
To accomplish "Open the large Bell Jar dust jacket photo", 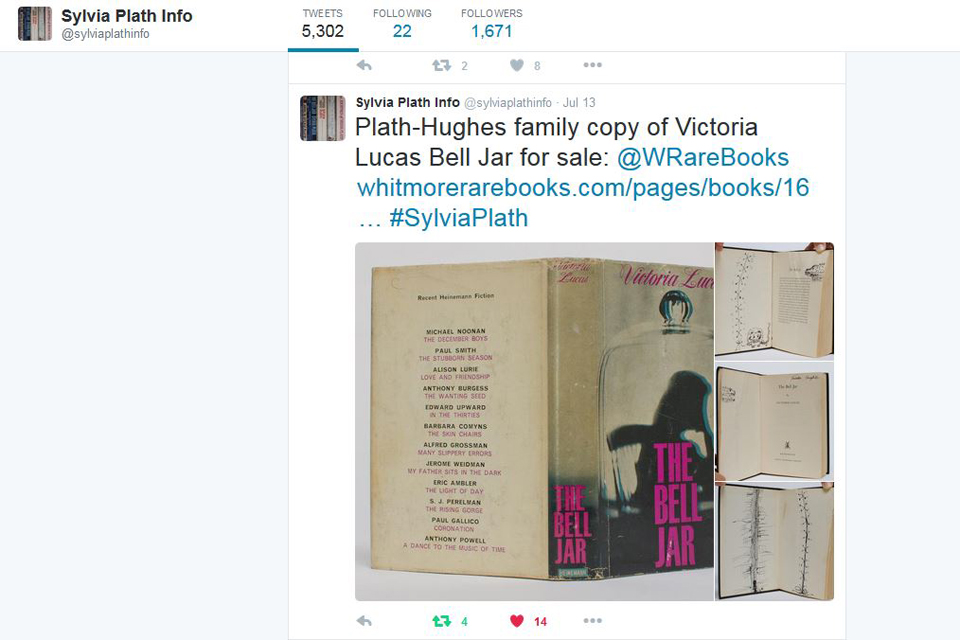I will (534, 421).
